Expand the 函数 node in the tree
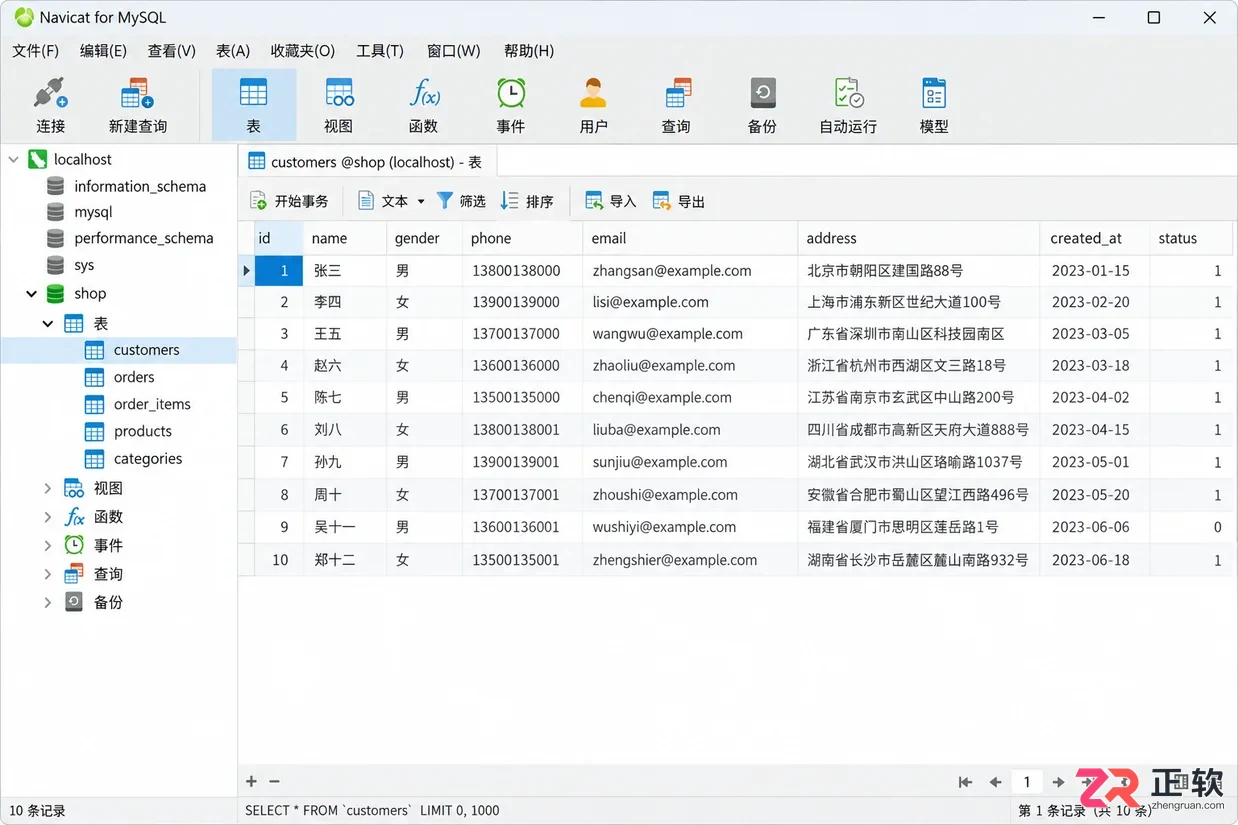 point(47,517)
